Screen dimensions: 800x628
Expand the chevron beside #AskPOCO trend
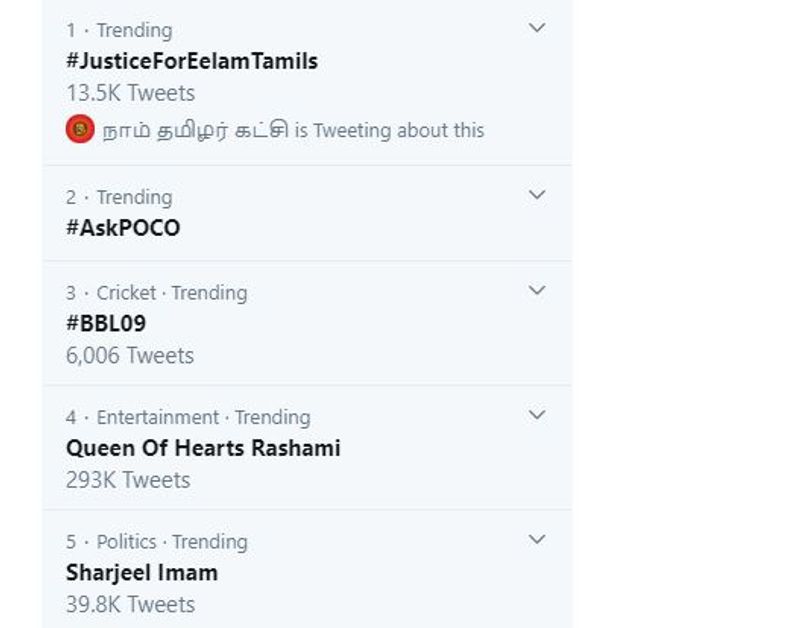pos(537,195)
